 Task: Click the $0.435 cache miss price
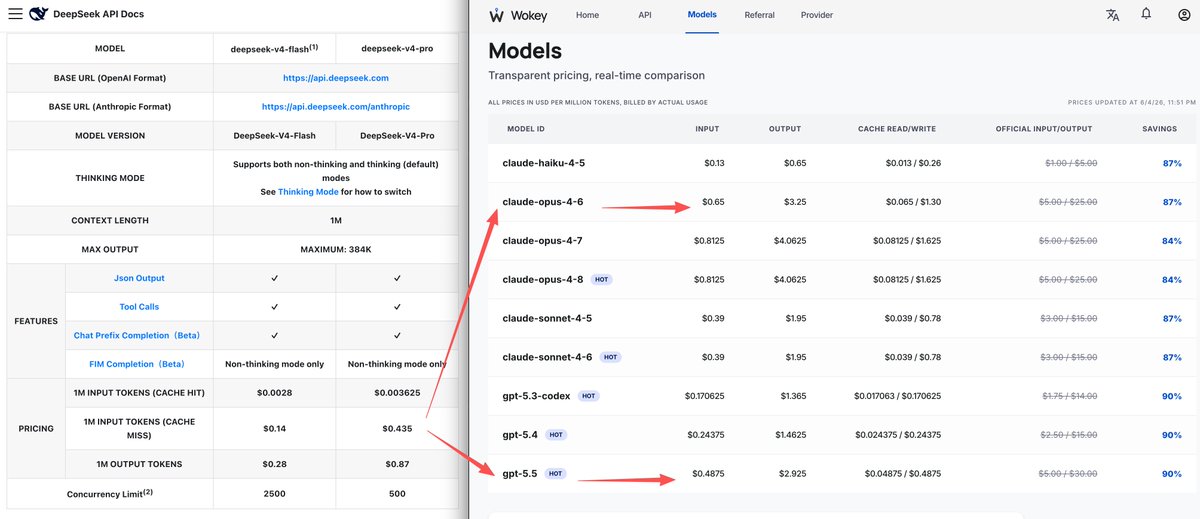397,428
